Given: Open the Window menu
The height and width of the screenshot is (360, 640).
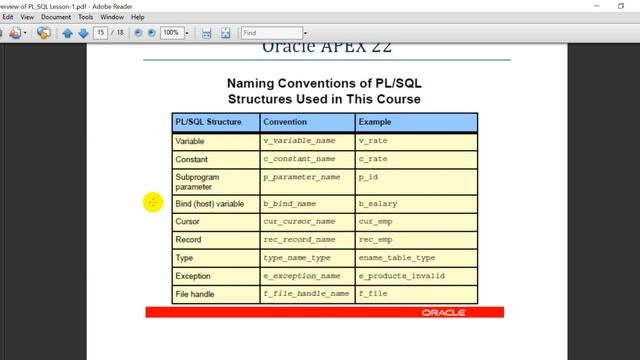Looking at the screenshot, I should pyautogui.click(x=112, y=17).
